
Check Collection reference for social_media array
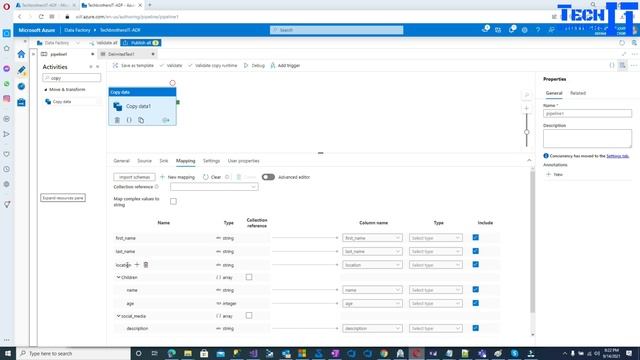click(x=249, y=316)
